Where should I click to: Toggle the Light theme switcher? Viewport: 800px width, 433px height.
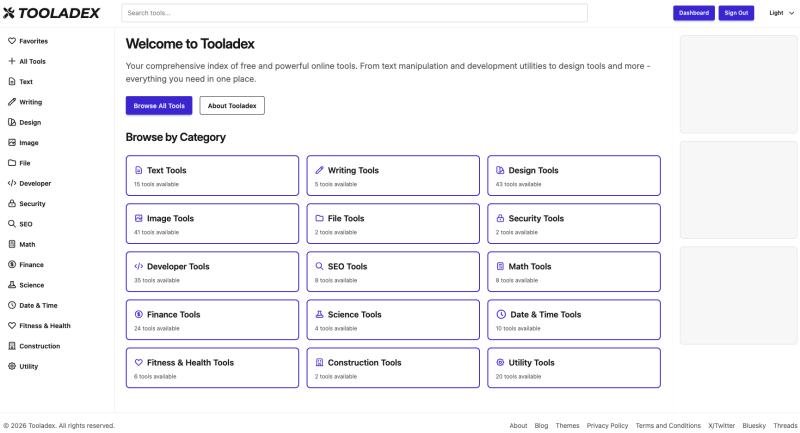(x=776, y=13)
